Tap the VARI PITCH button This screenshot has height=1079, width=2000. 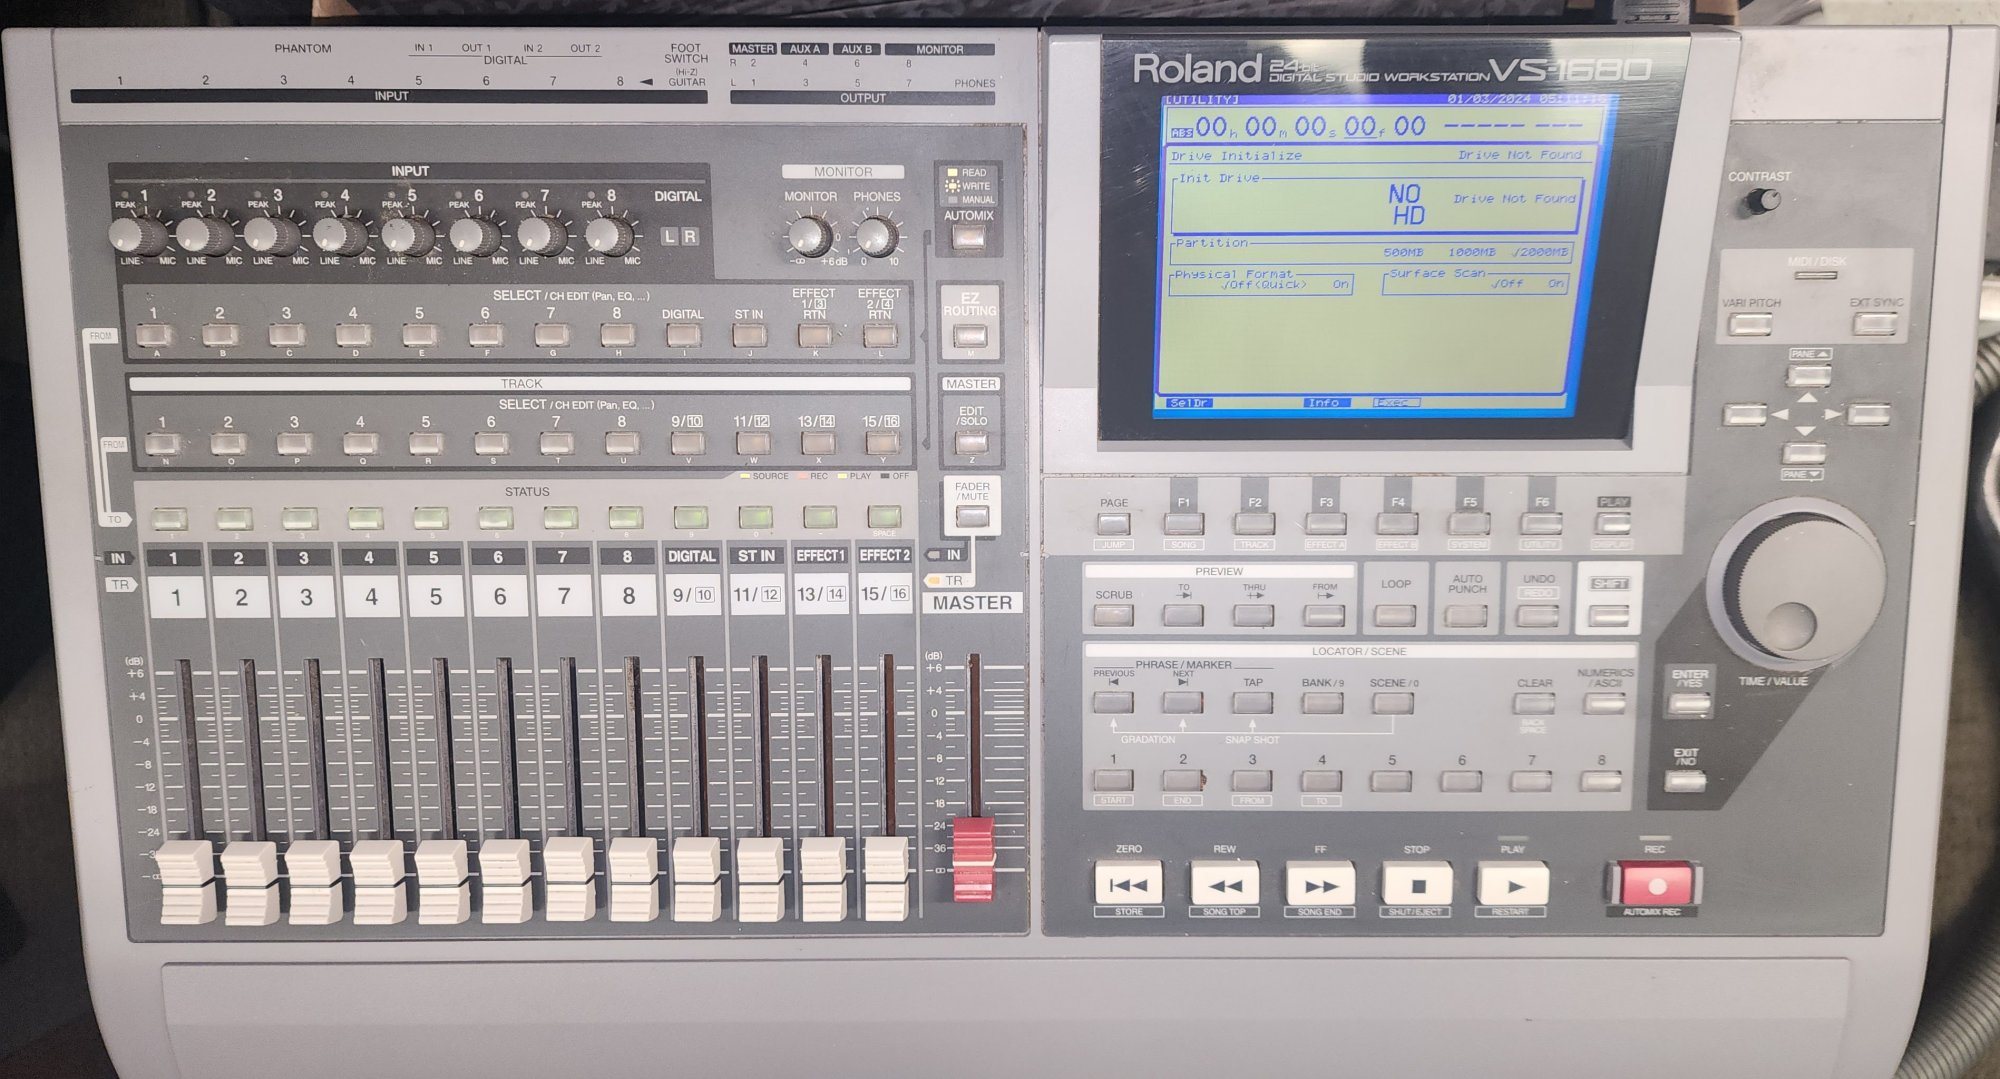pyautogui.click(x=1750, y=324)
